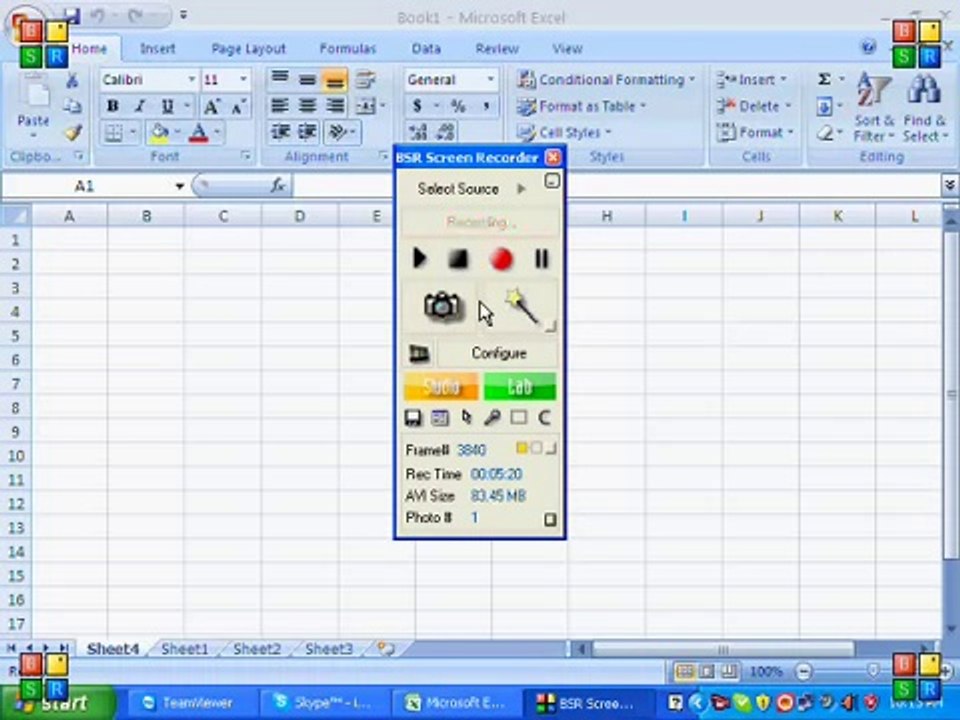Screen dimensions: 960x720
Task: Click the Borders icon
Action: click(x=114, y=132)
